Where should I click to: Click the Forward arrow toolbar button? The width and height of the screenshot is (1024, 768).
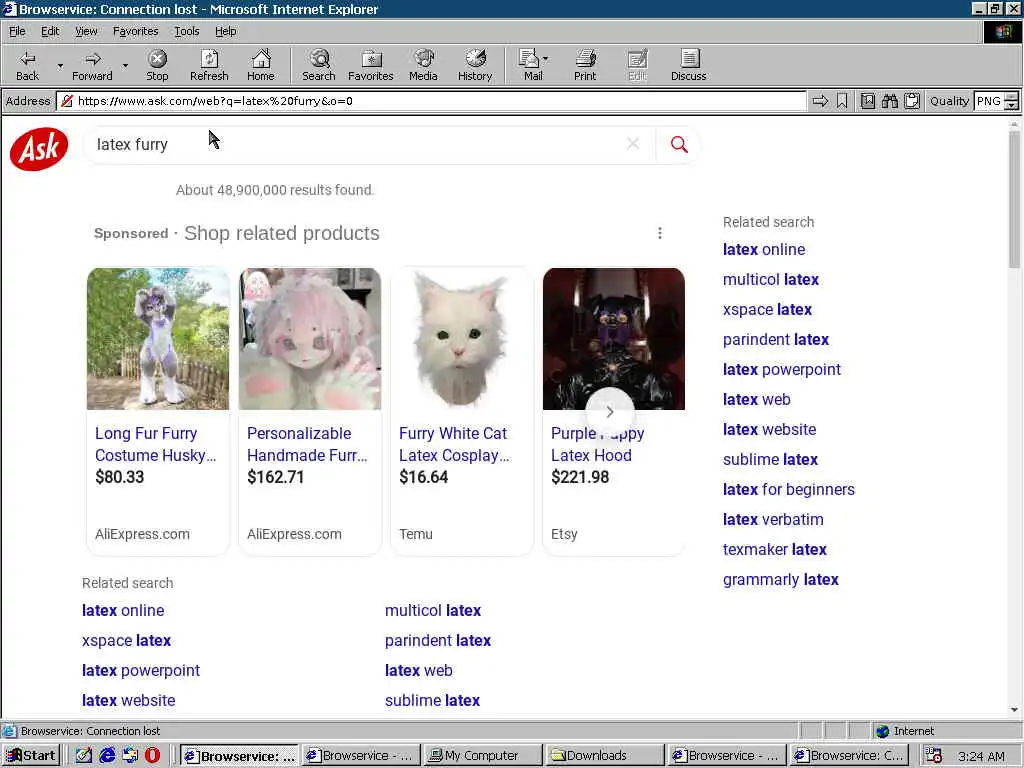92,65
